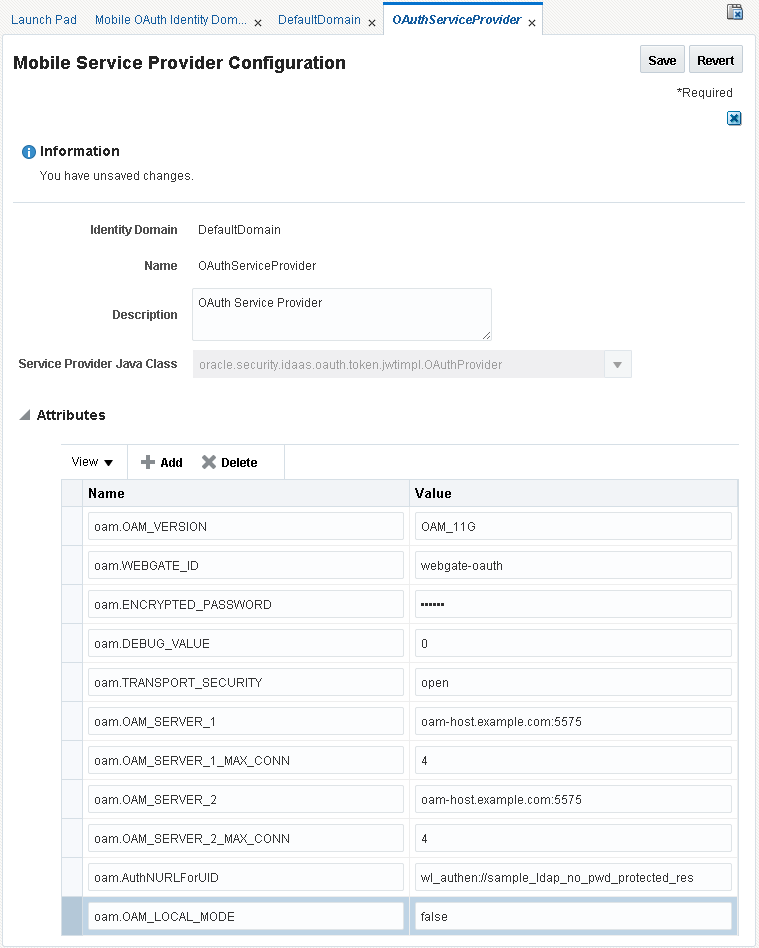Click the oam.OAM_SERVER_2 name field
759x948 pixels.
(x=246, y=799)
